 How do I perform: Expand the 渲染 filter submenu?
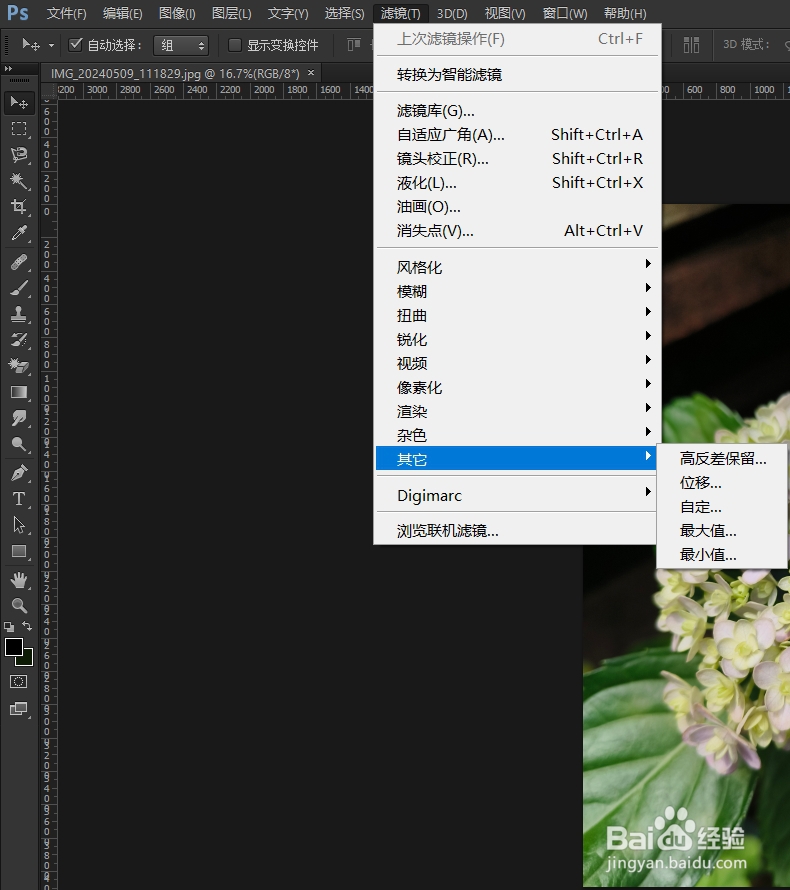point(517,412)
